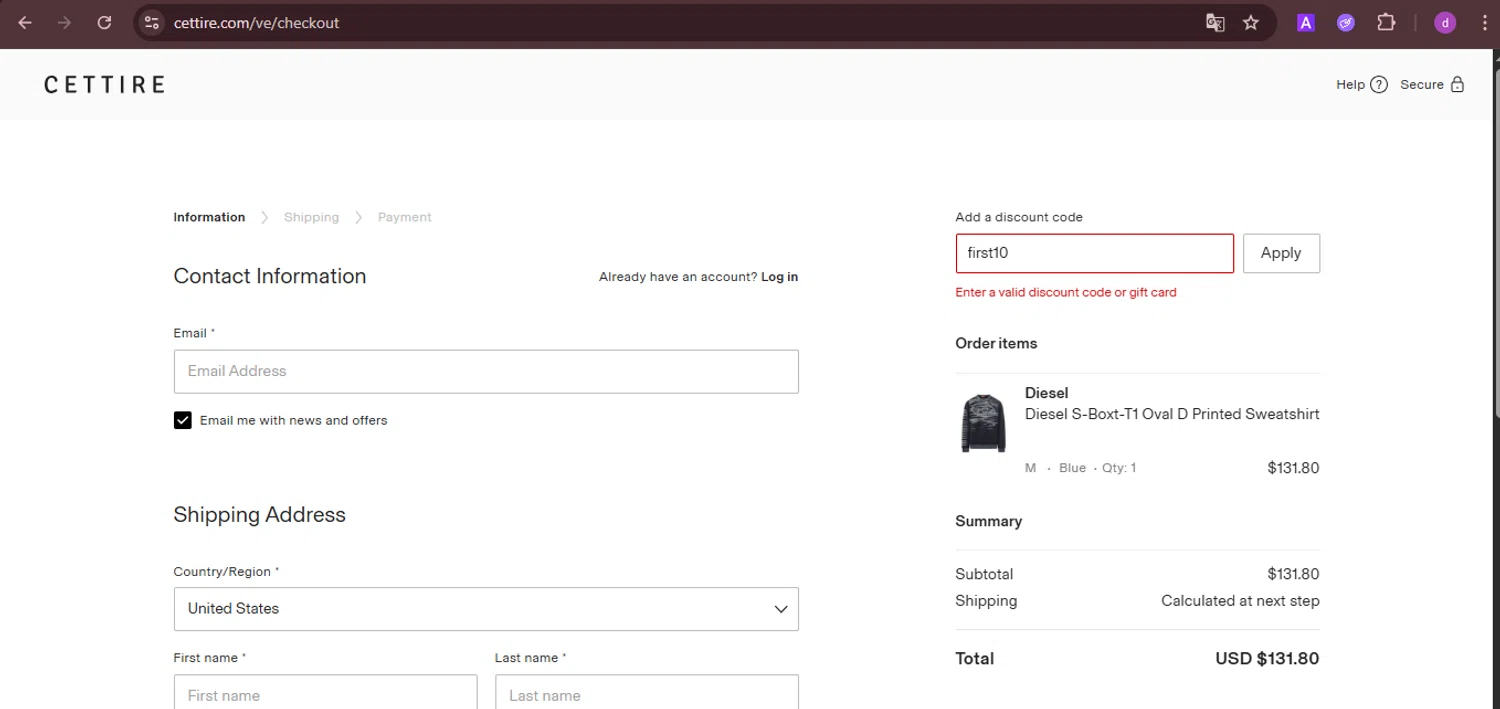Select the Shipping breadcrumb step

point(311,217)
